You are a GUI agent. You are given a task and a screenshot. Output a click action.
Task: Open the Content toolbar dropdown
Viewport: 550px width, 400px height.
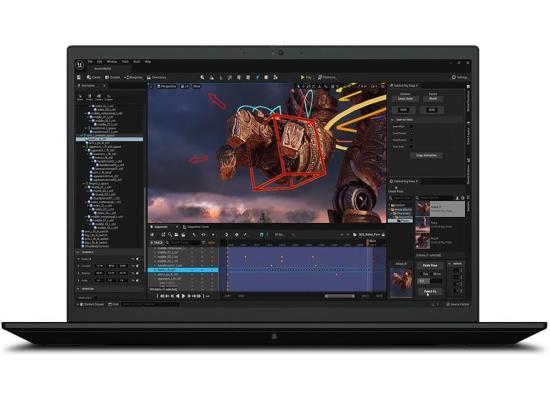click(x=113, y=77)
